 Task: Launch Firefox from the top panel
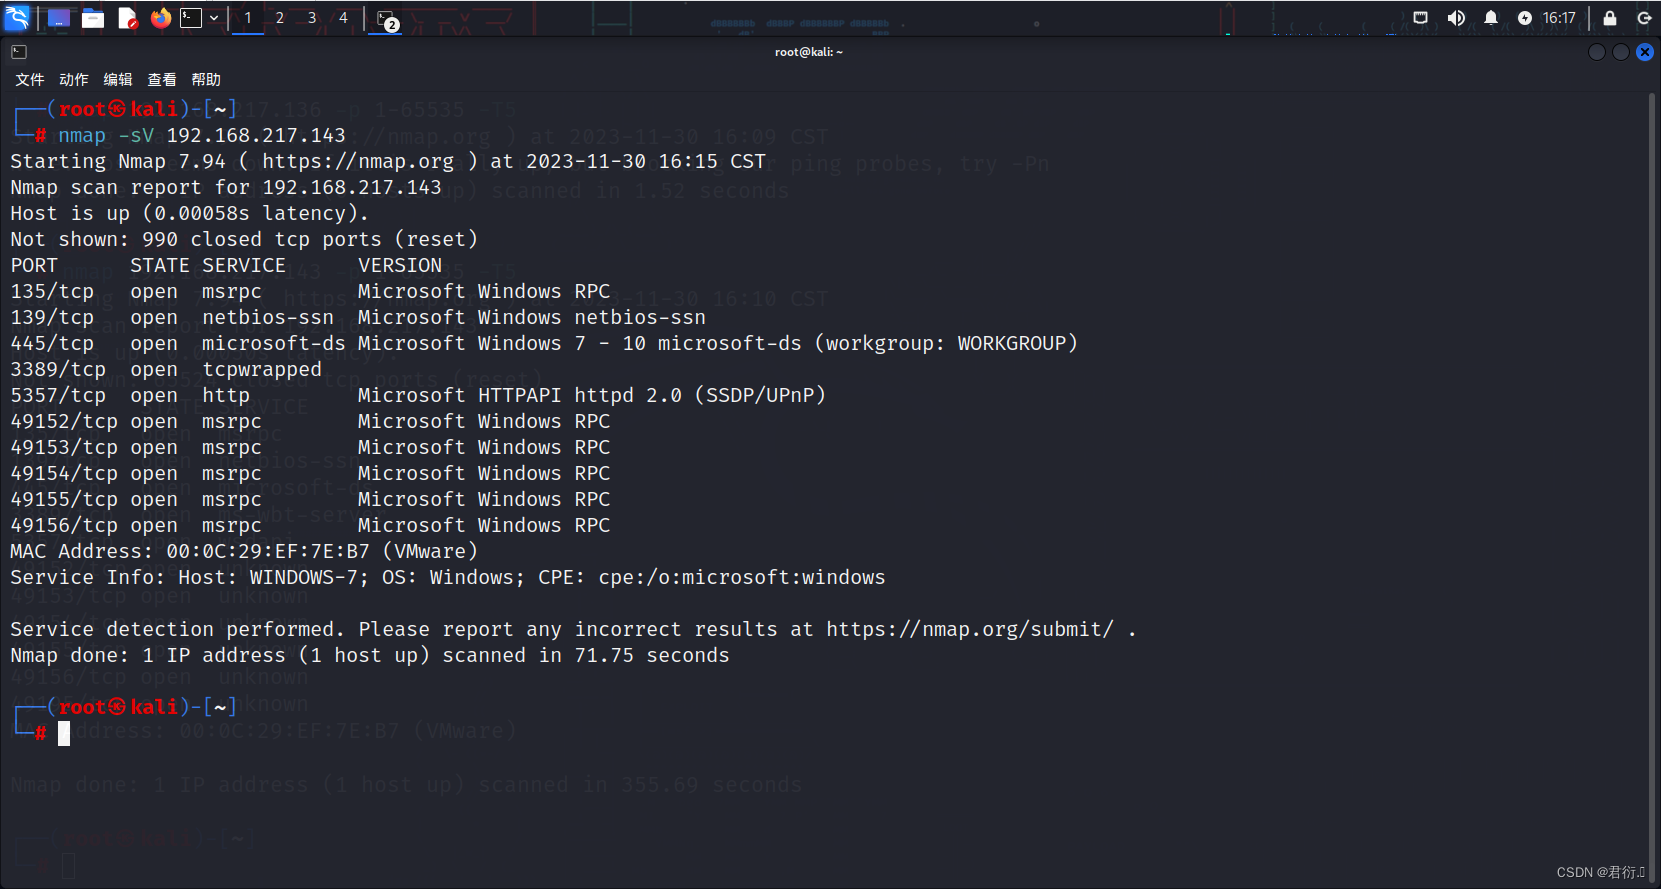click(x=161, y=18)
